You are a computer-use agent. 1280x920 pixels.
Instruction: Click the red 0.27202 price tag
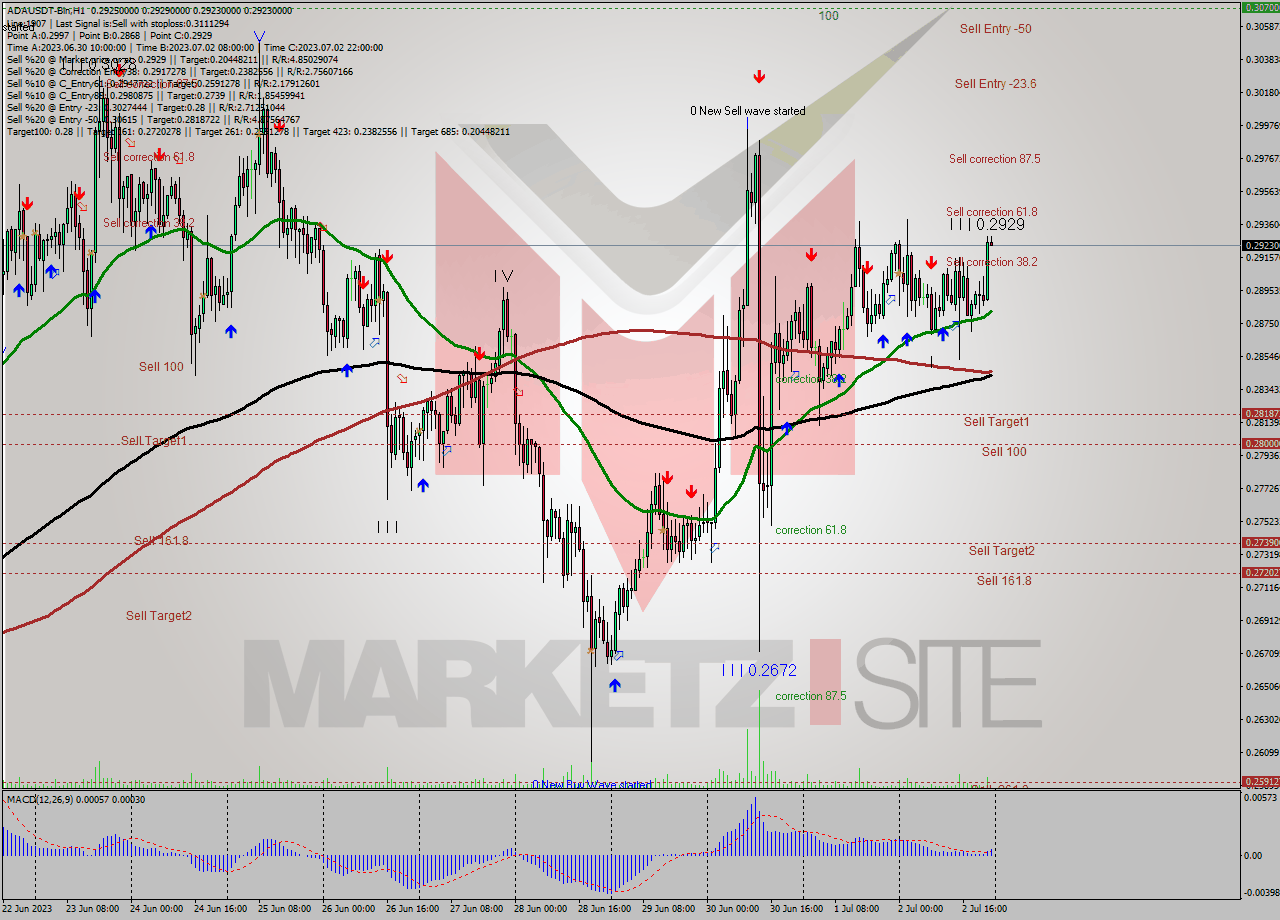point(1259,572)
